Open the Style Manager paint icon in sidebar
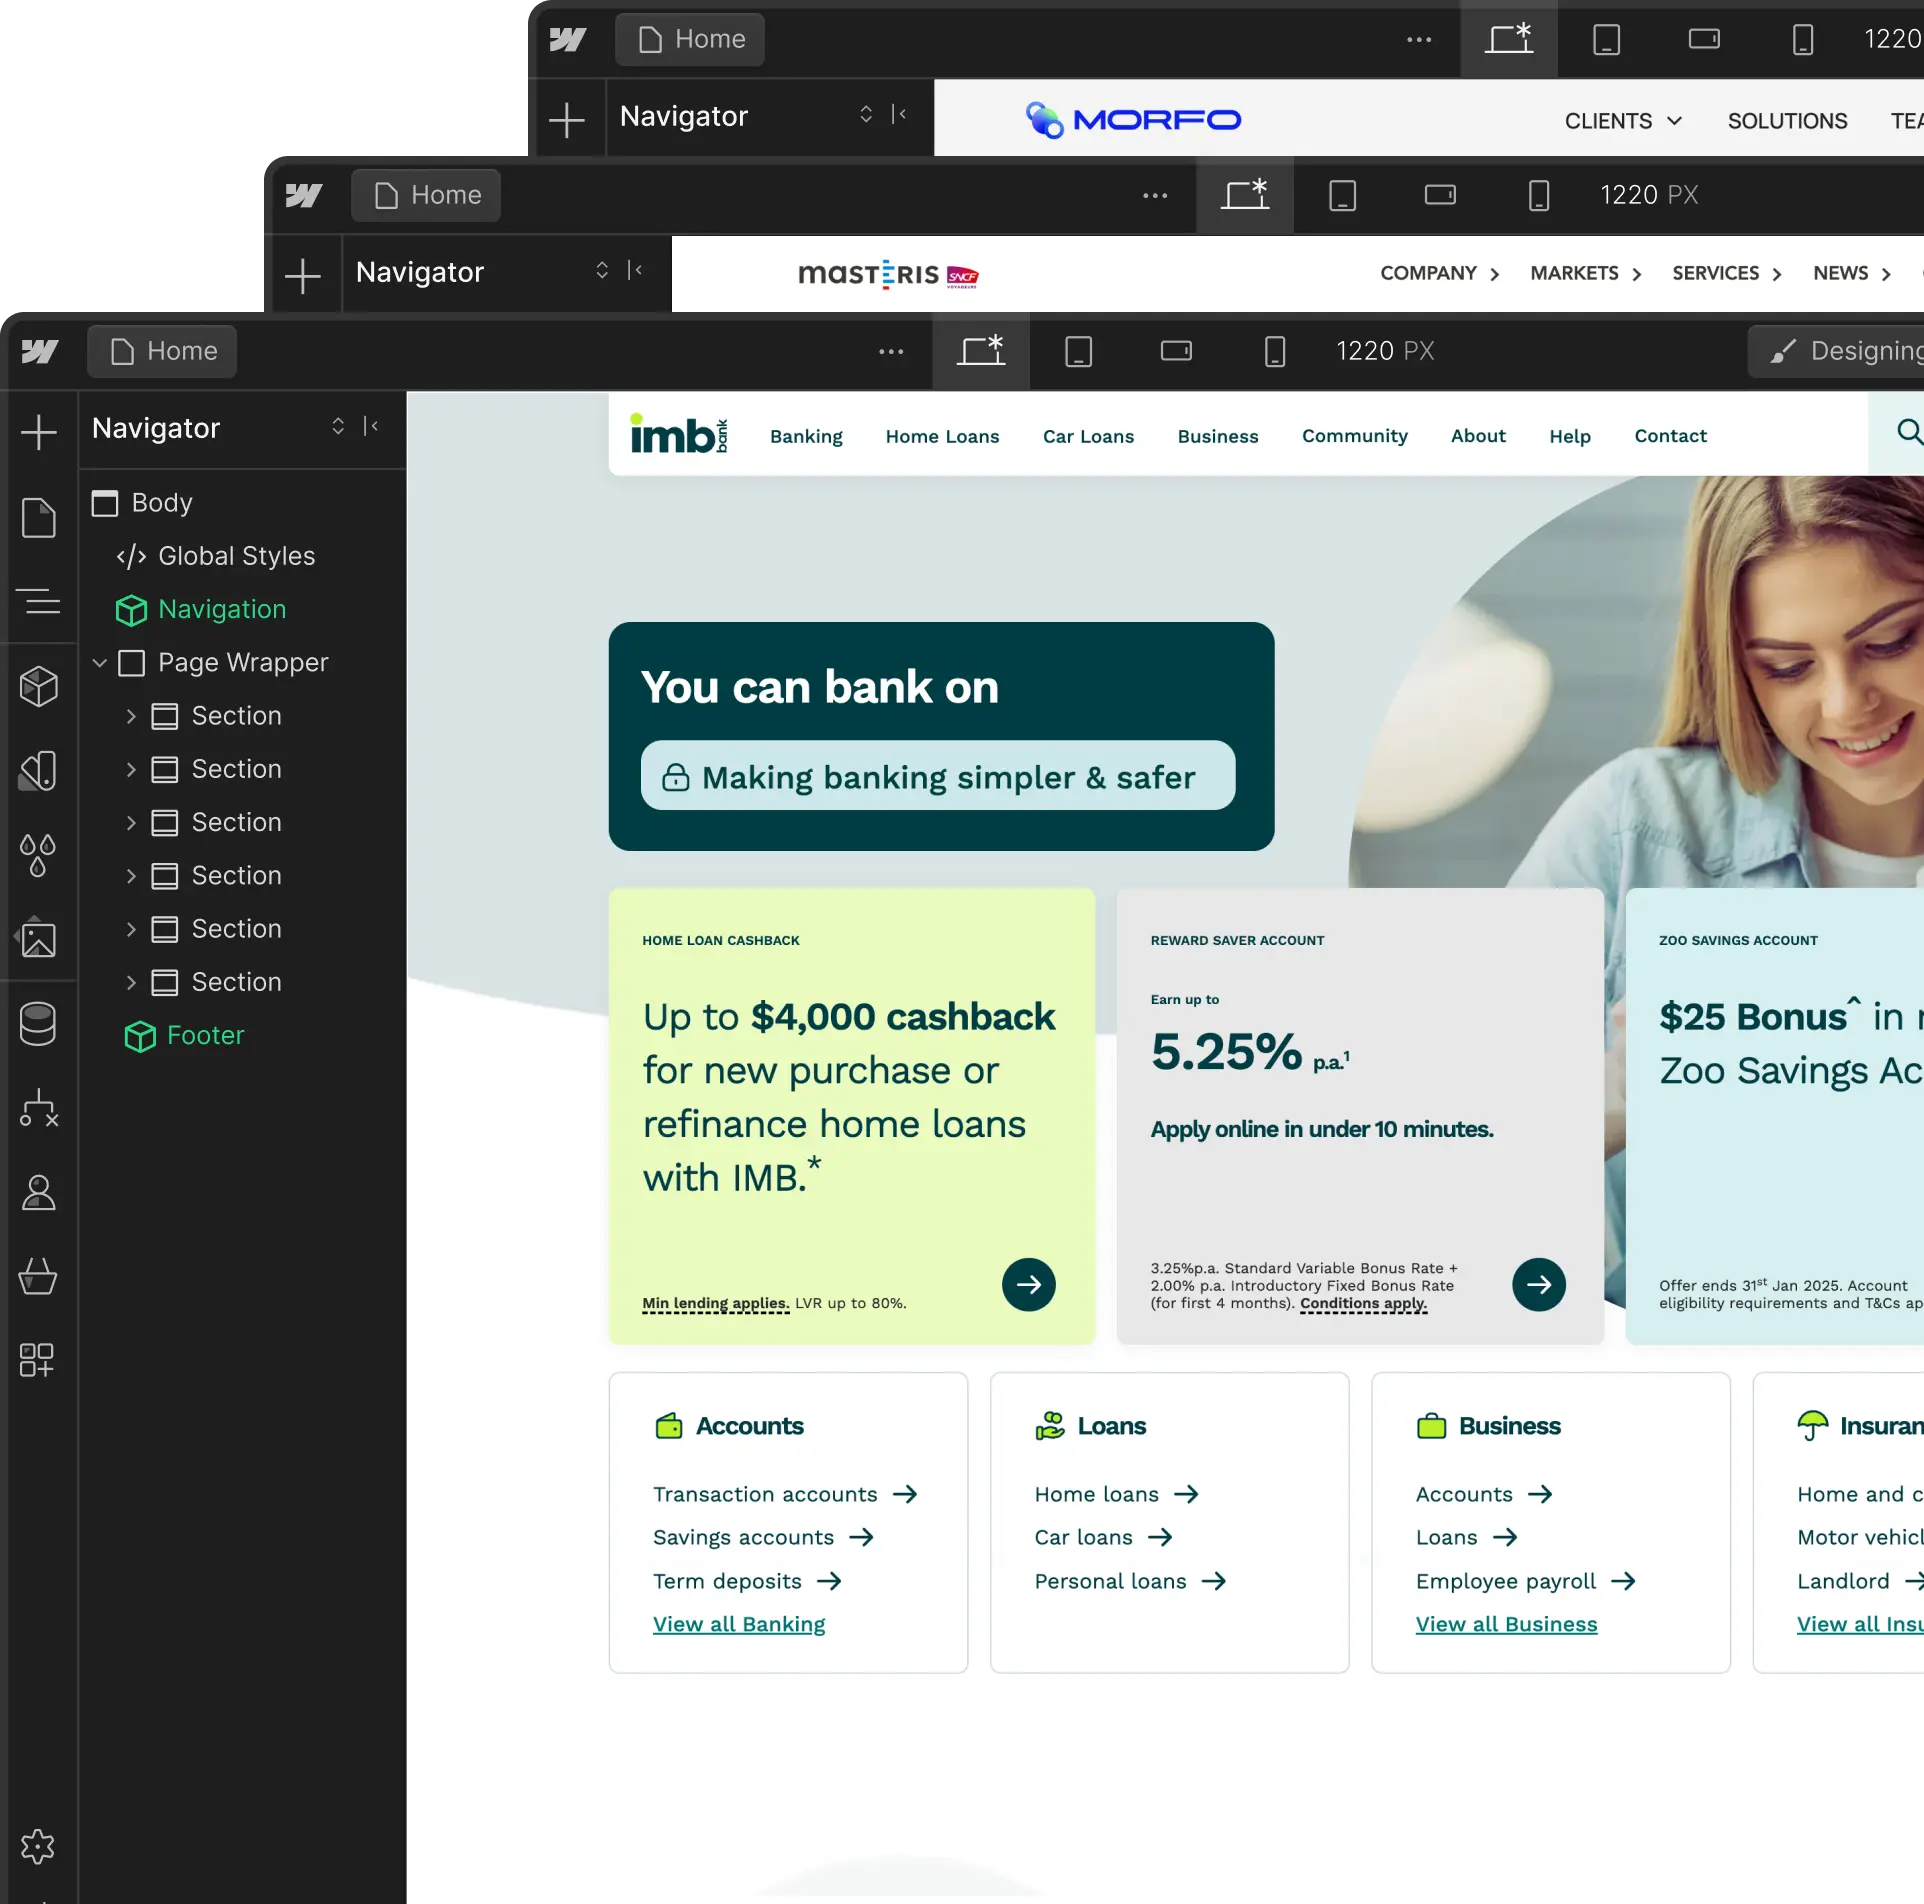The width and height of the screenshot is (1924, 1904). pos(39,771)
